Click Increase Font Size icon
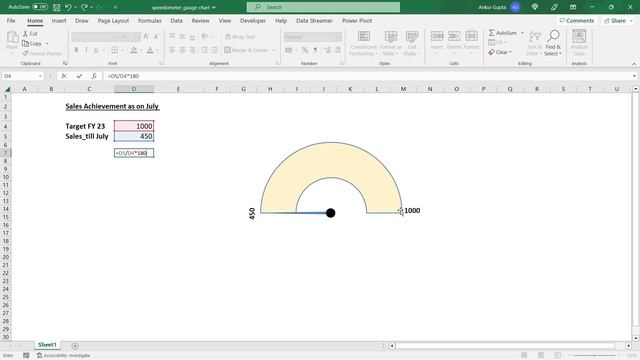The height and width of the screenshot is (360, 640). pyautogui.click(x=147, y=37)
